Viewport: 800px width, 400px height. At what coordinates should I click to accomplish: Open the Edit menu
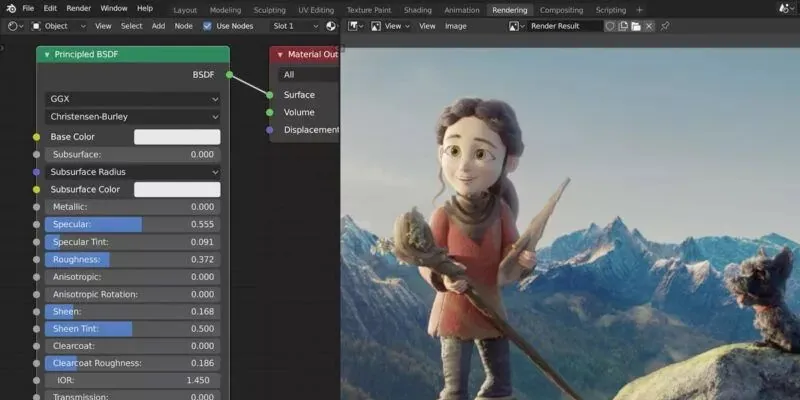click(50, 9)
